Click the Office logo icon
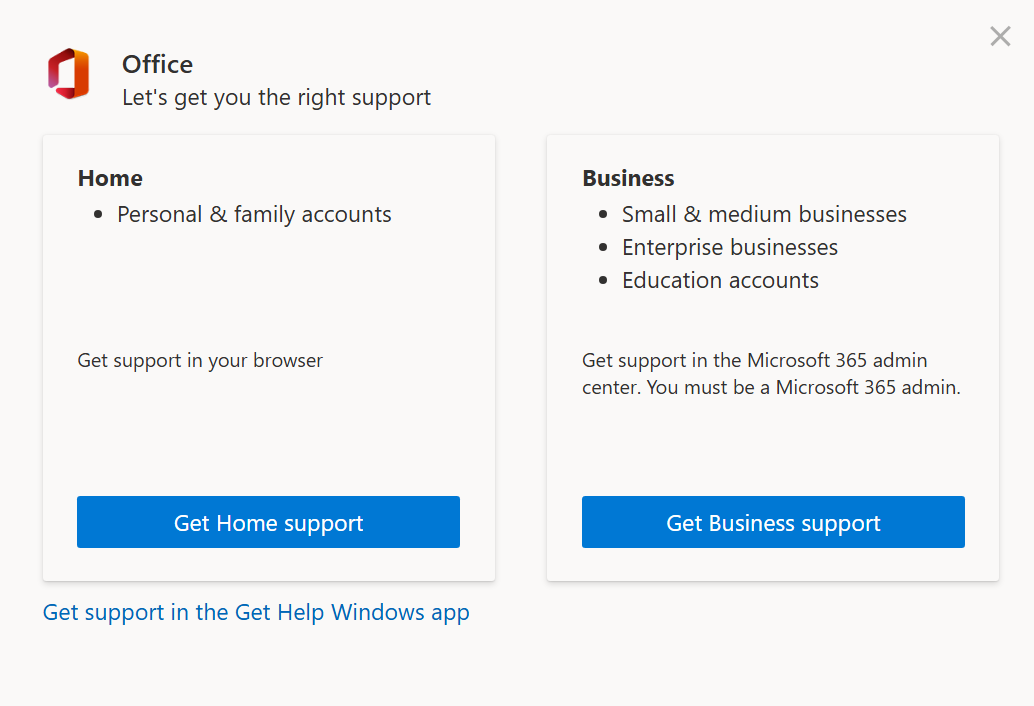This screenshot has height=706, width=1034. tap(68, 74)
